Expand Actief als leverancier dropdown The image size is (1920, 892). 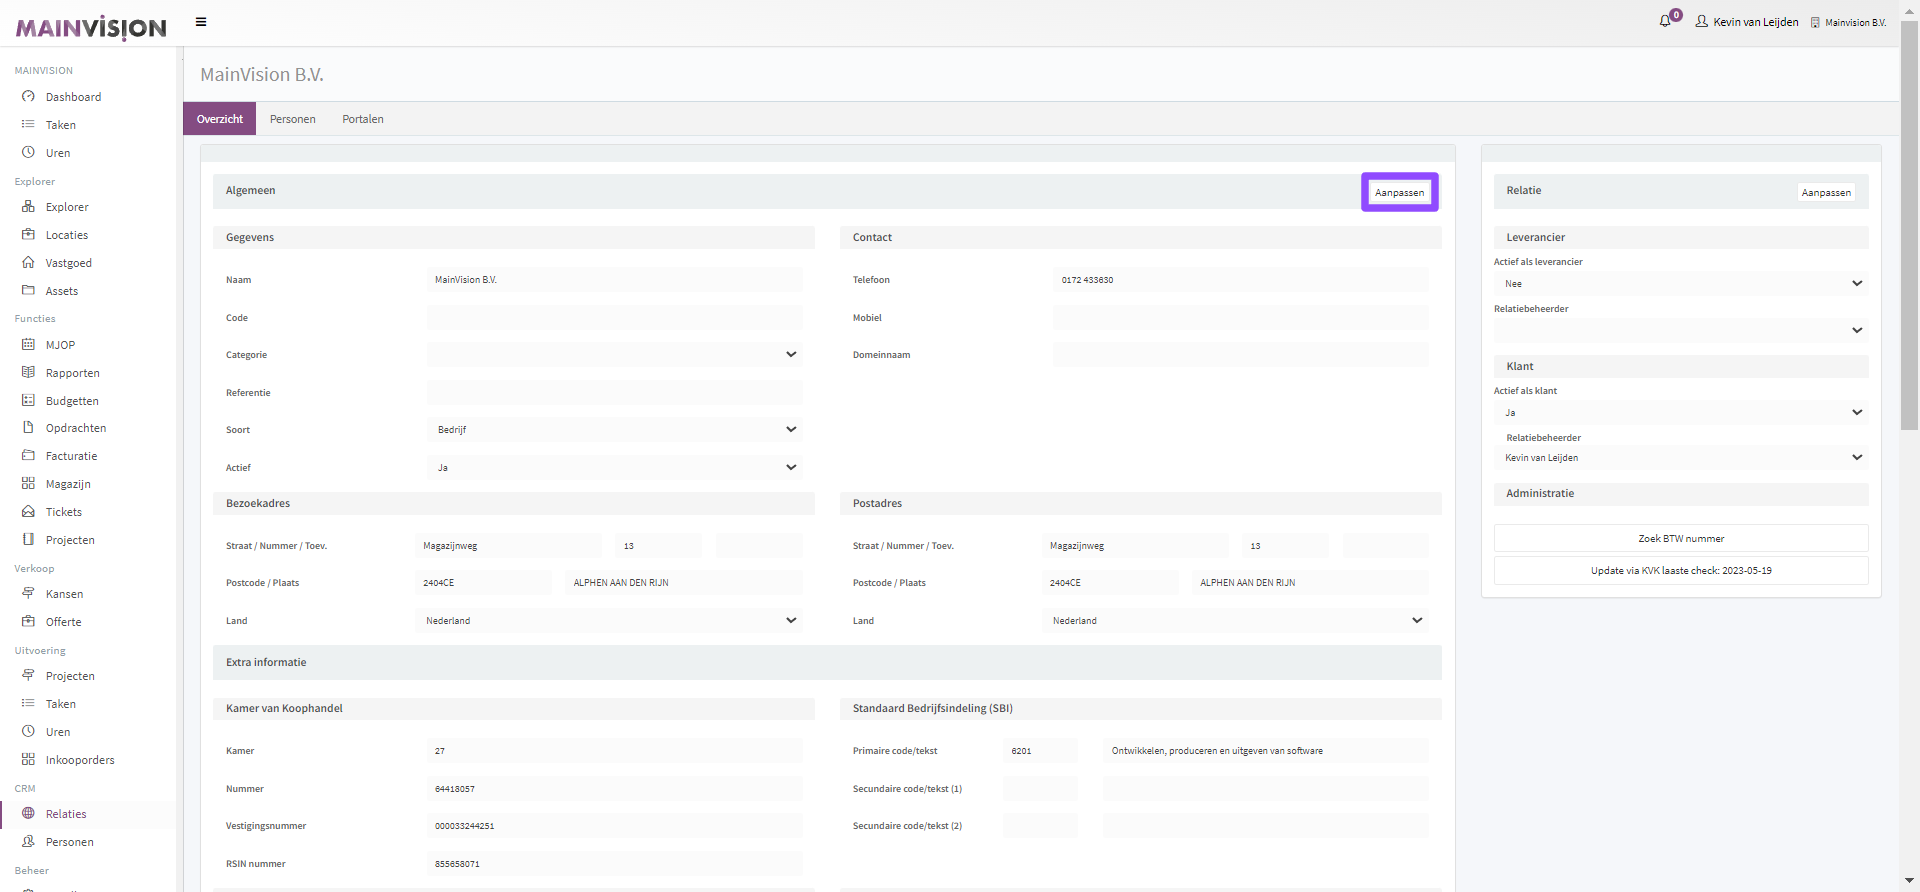(1681, 284)
